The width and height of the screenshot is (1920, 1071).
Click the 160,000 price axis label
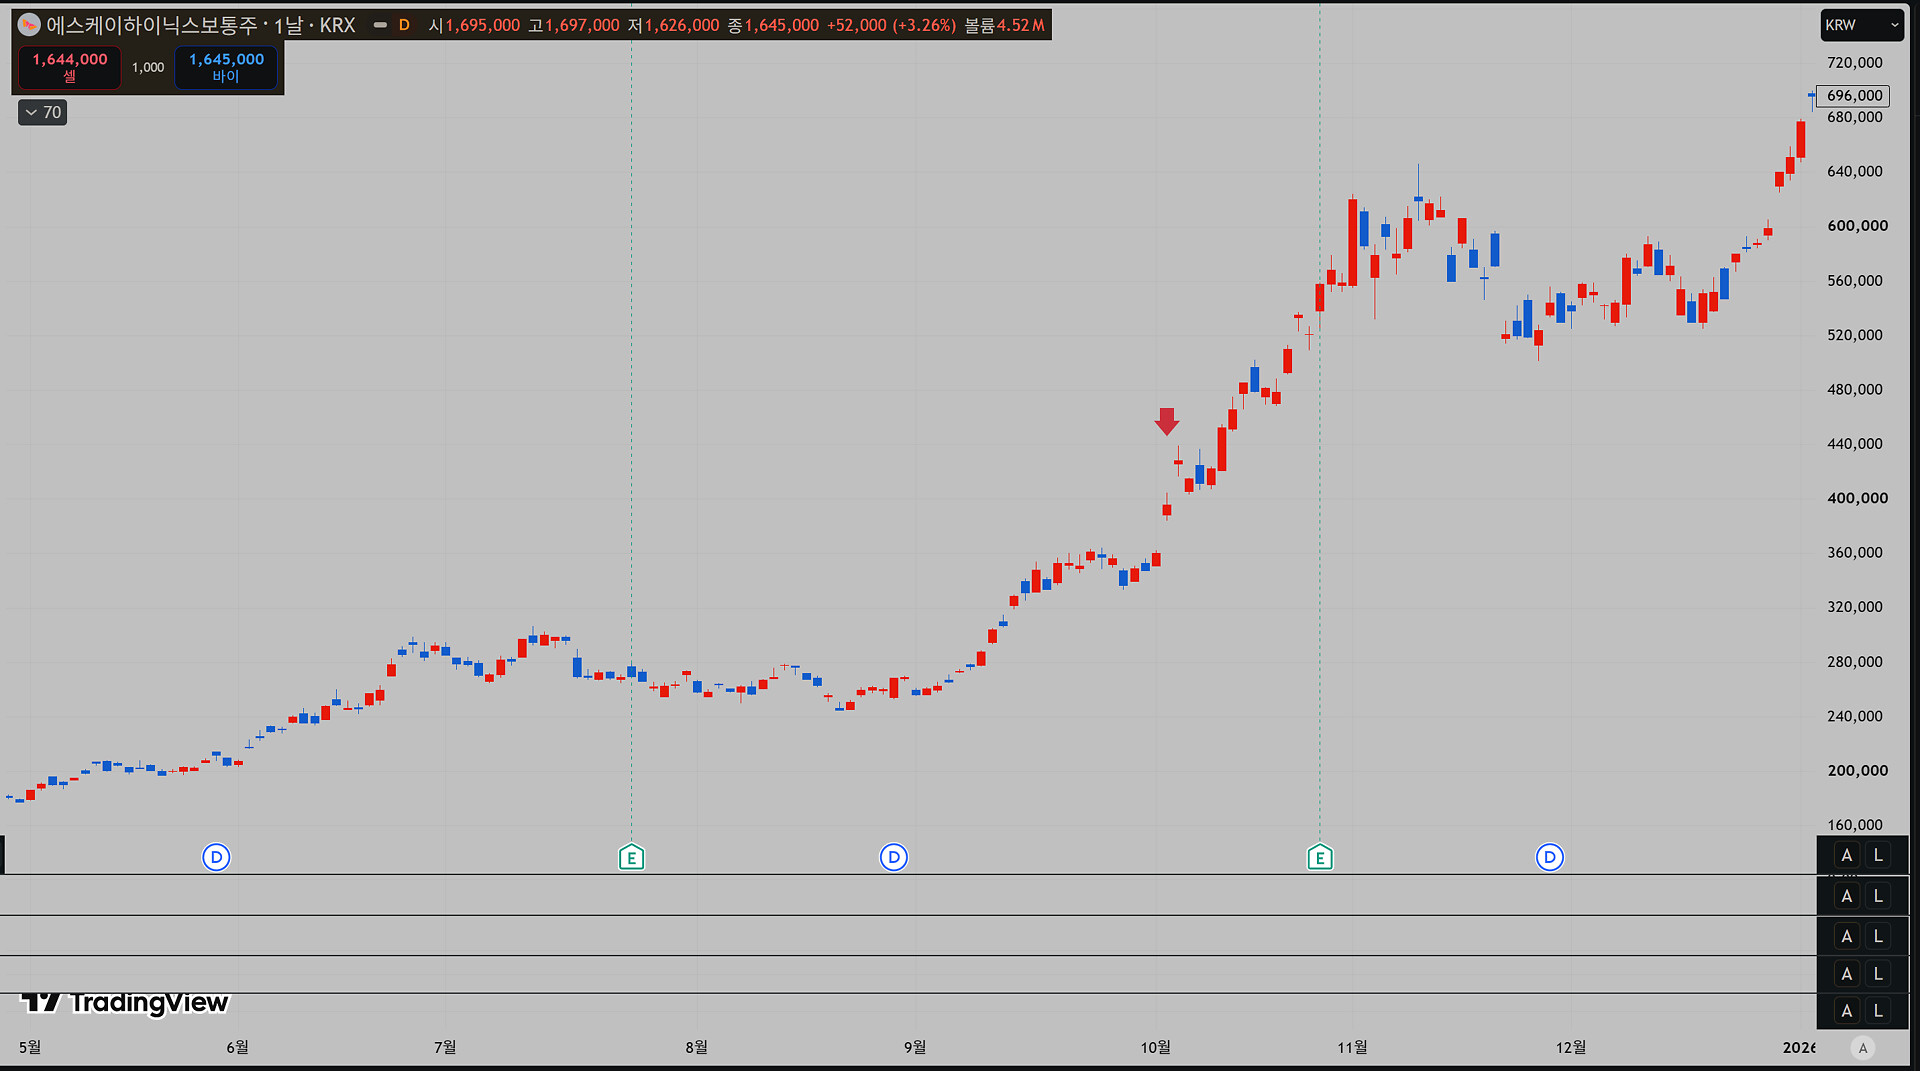tap(1855, 825)
